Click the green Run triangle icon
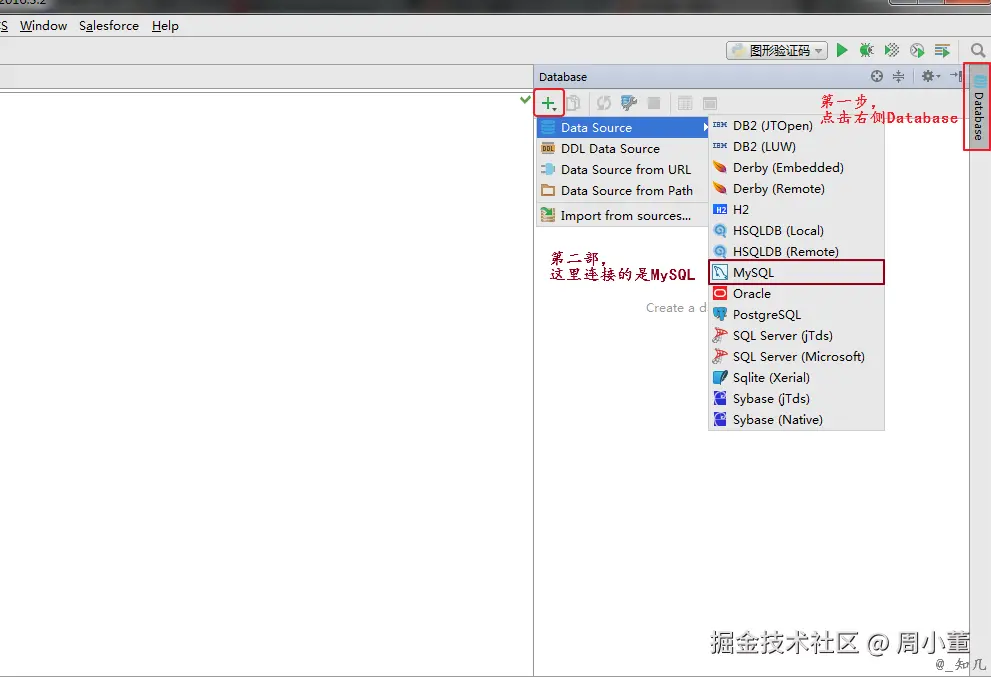This screenshot has height=677, width=991. click(842, 50)
